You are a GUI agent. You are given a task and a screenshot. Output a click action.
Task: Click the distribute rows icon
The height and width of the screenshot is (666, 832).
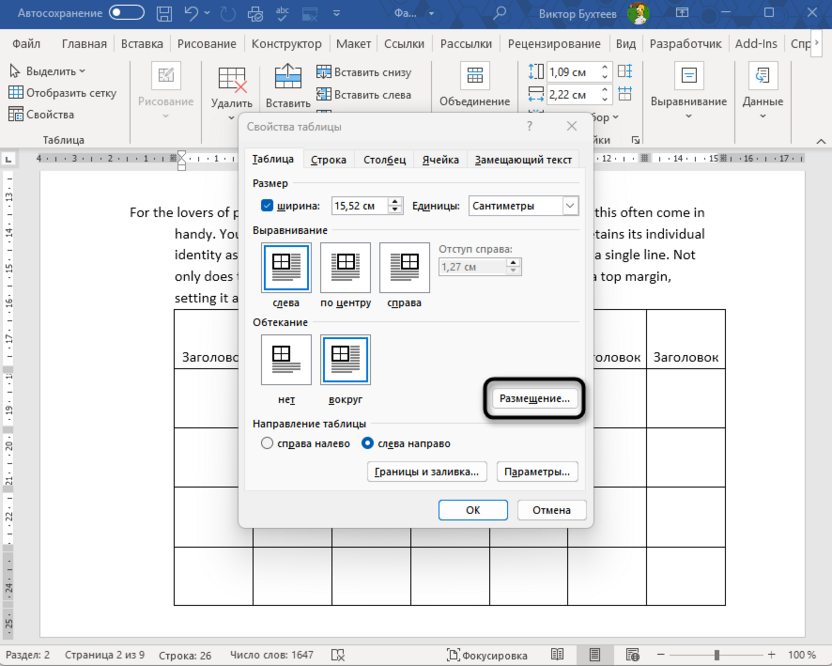coord(625,71)
